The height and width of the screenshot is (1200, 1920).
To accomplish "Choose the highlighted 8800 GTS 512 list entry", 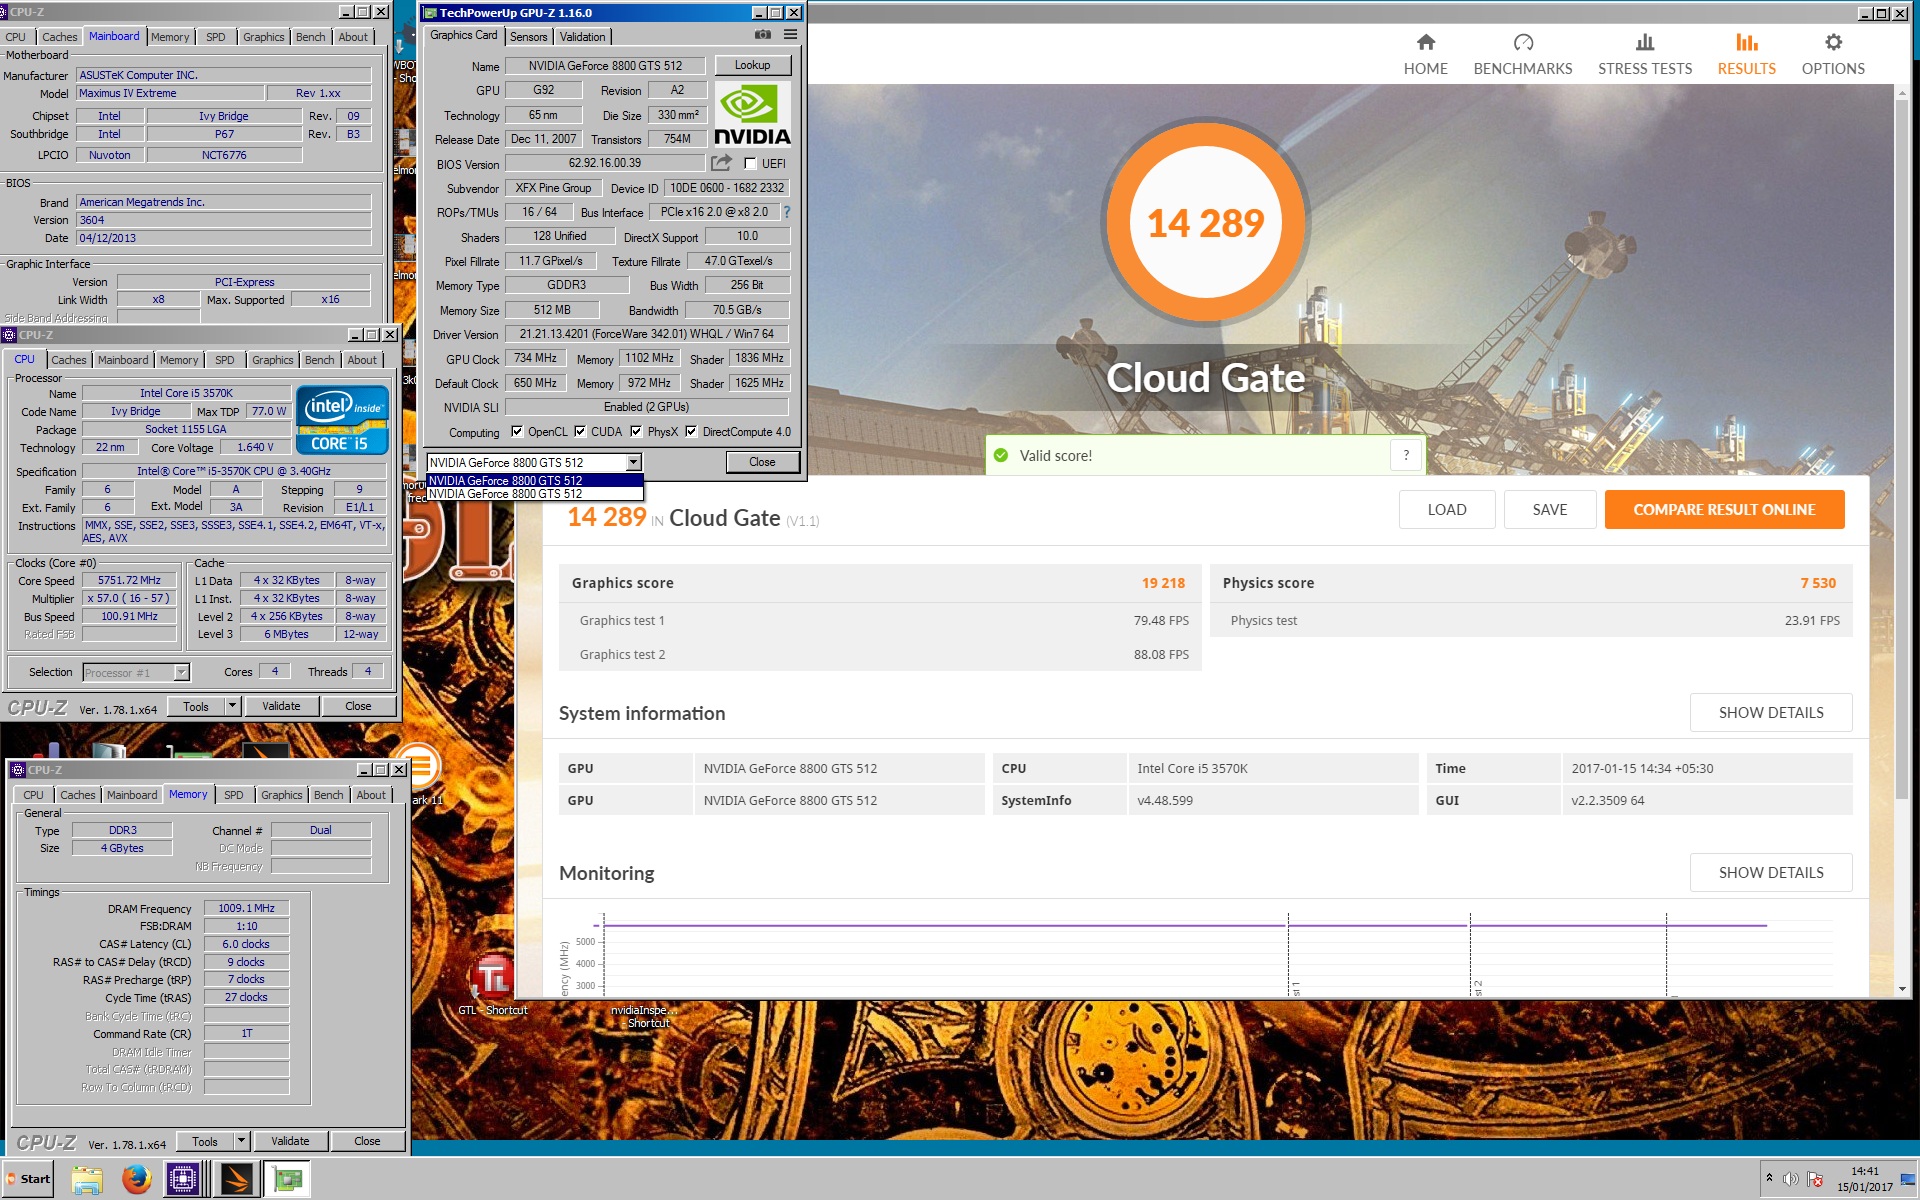I will [534, 480].
